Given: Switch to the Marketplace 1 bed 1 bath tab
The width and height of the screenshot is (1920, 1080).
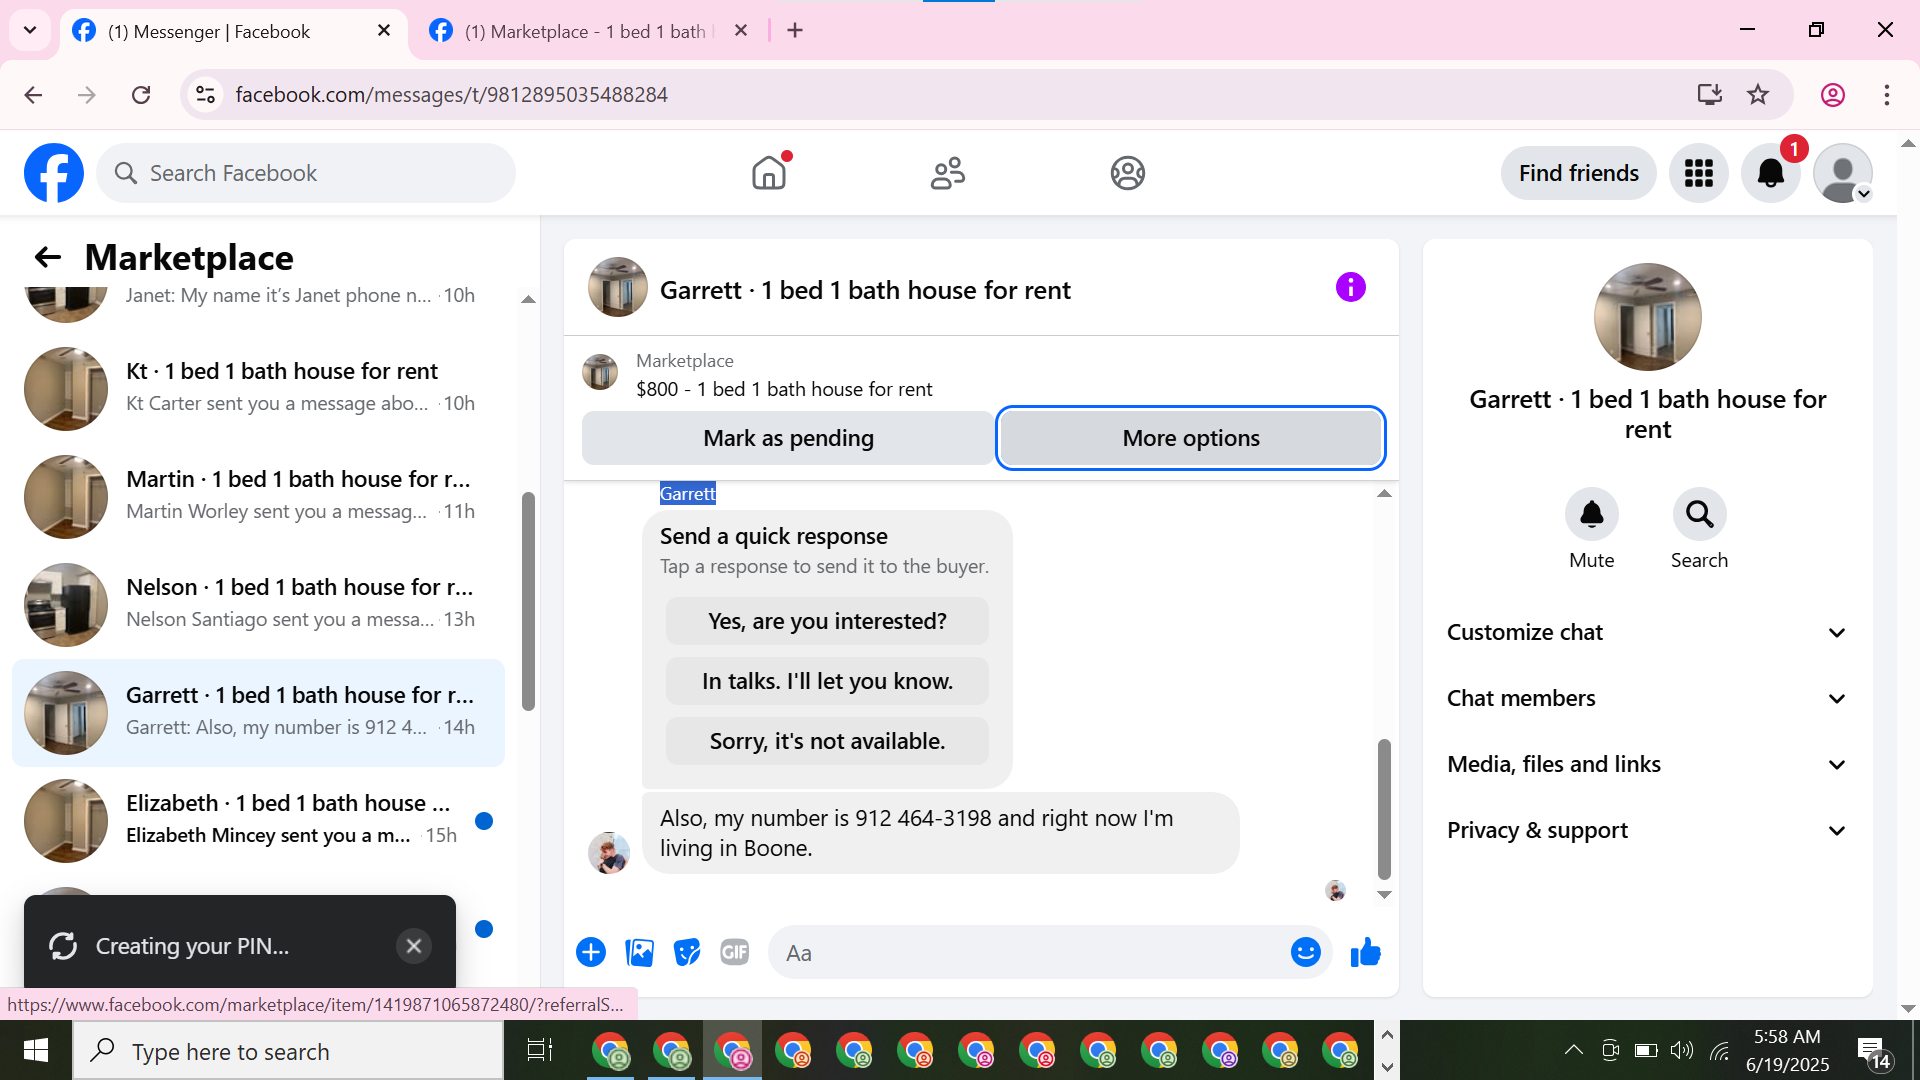Looking at the screenshot, I should click(x=590, y=31).
